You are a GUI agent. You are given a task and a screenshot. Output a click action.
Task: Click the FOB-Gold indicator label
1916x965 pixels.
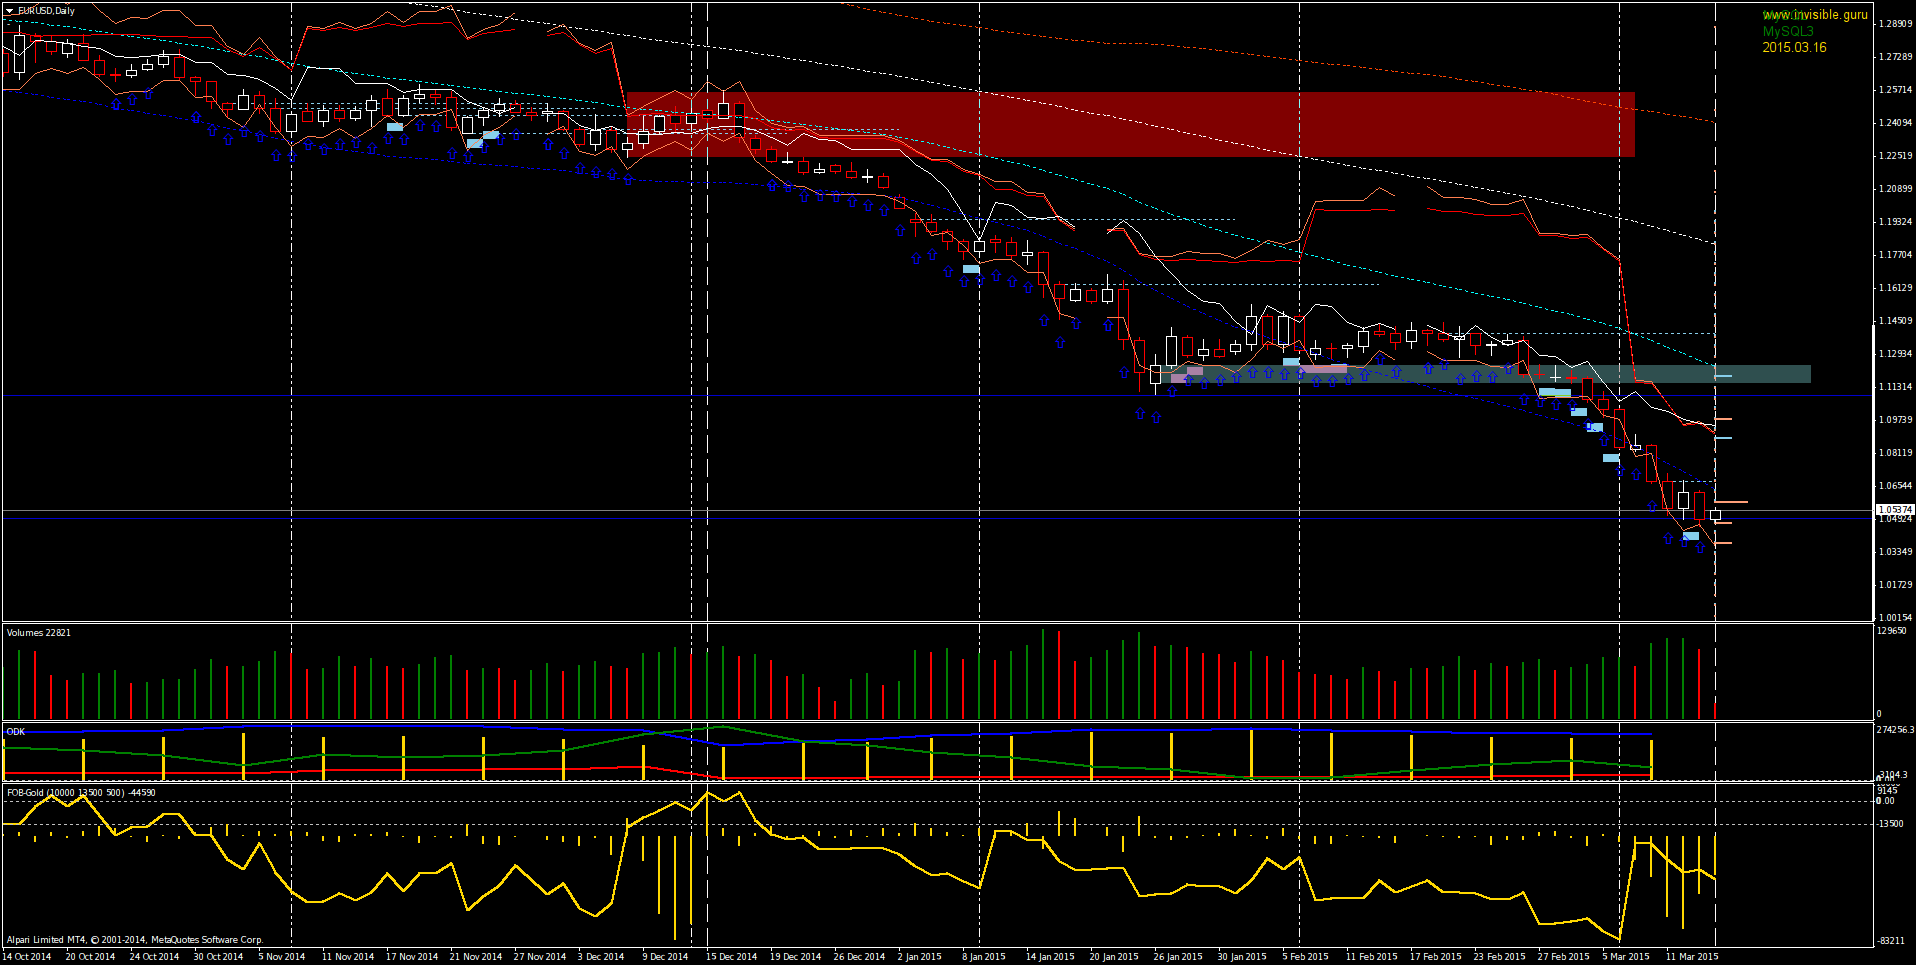[81, 793]
